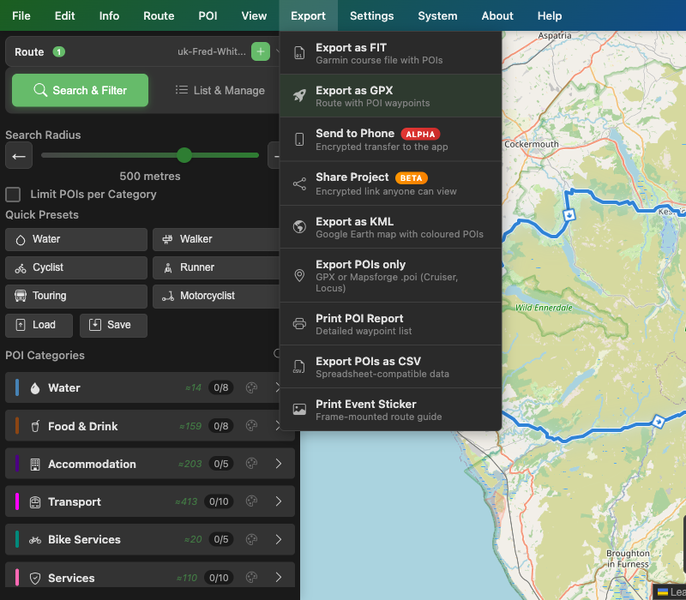Open the Settings menu

coord(371,16)
